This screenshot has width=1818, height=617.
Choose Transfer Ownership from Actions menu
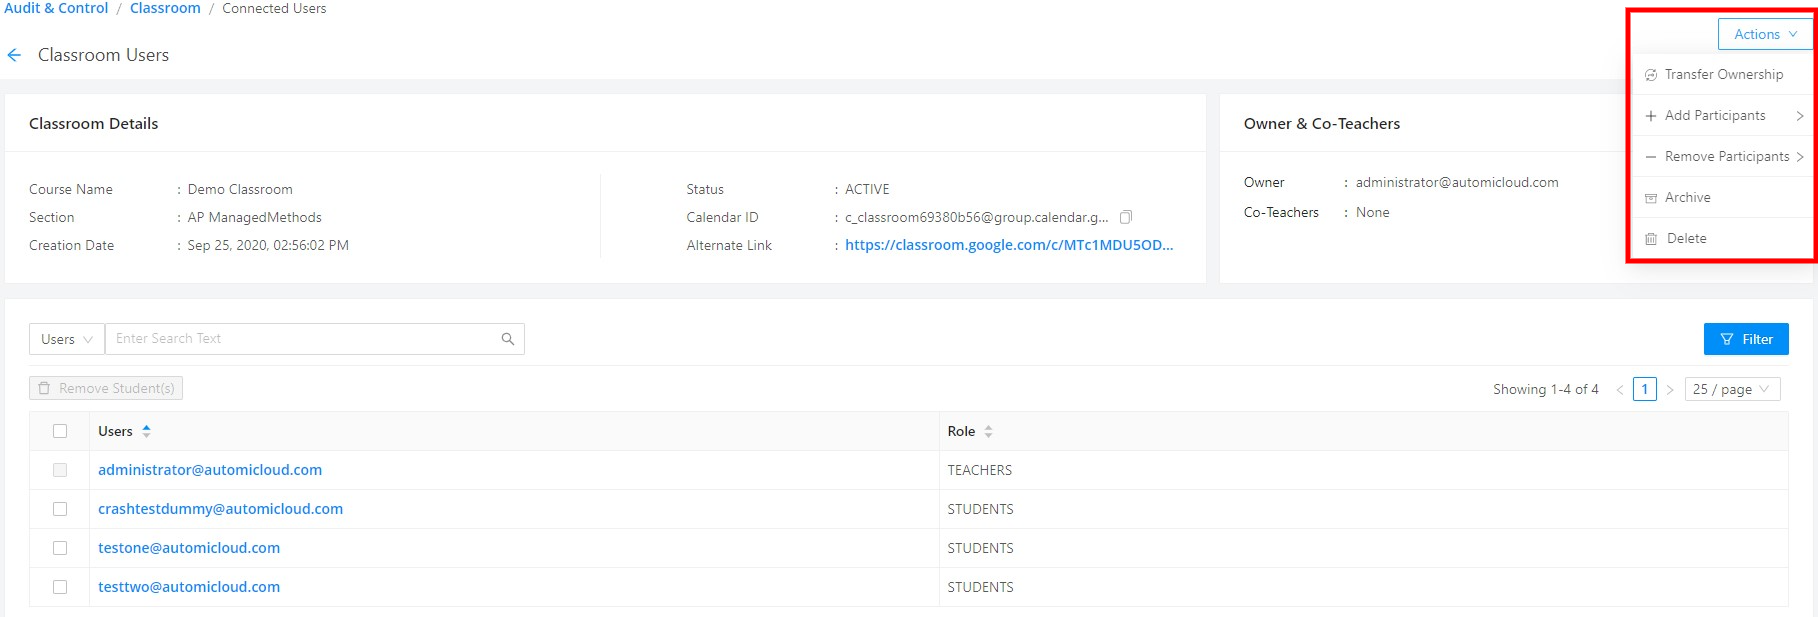click(1723, 75)
